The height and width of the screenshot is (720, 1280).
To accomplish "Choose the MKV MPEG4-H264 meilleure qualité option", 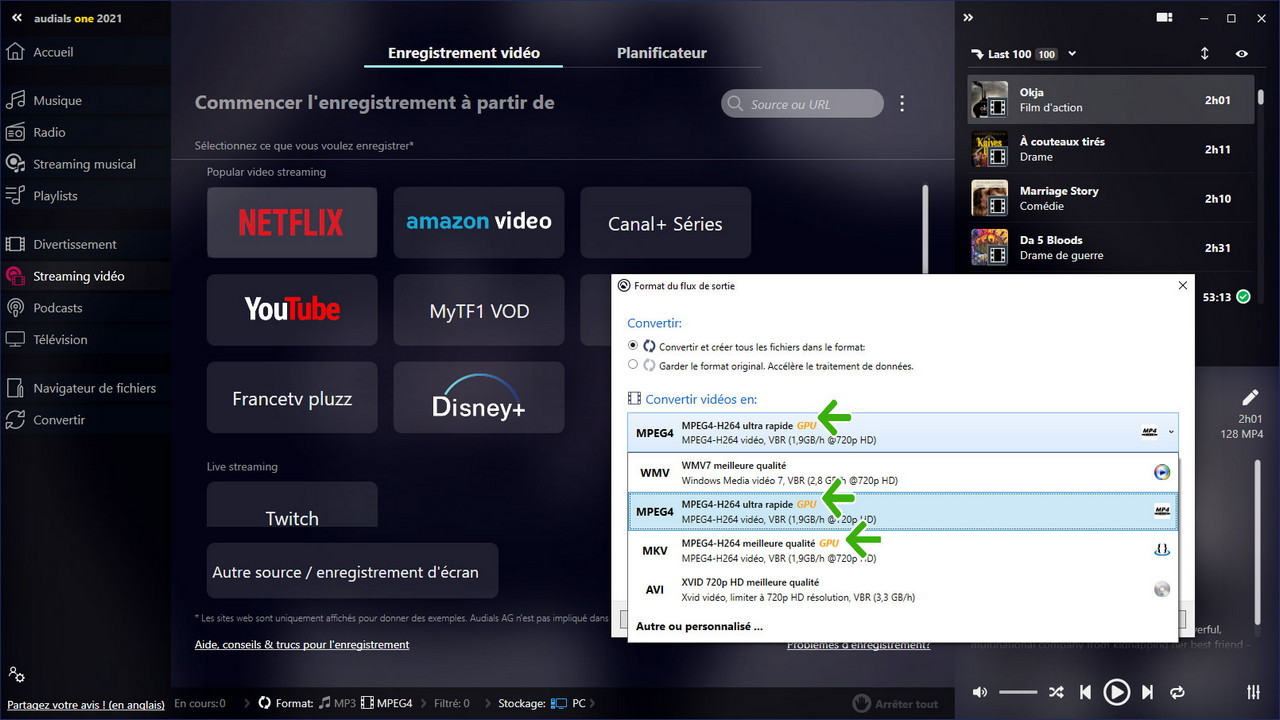I will (x=903, y=550).
